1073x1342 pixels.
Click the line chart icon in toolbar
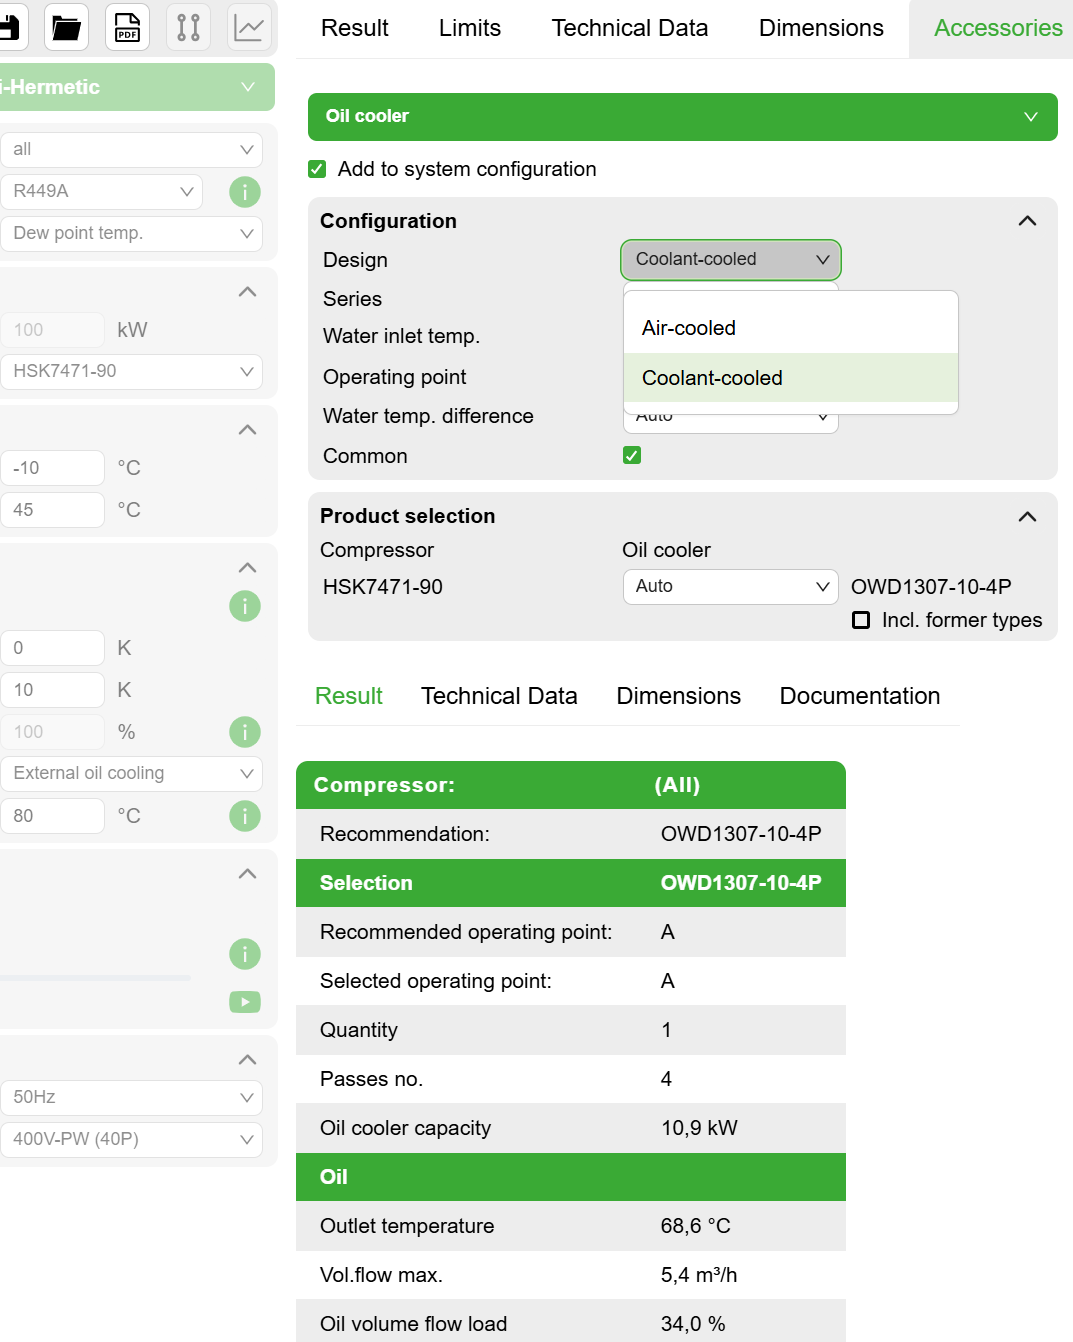(x=248, y=27)
